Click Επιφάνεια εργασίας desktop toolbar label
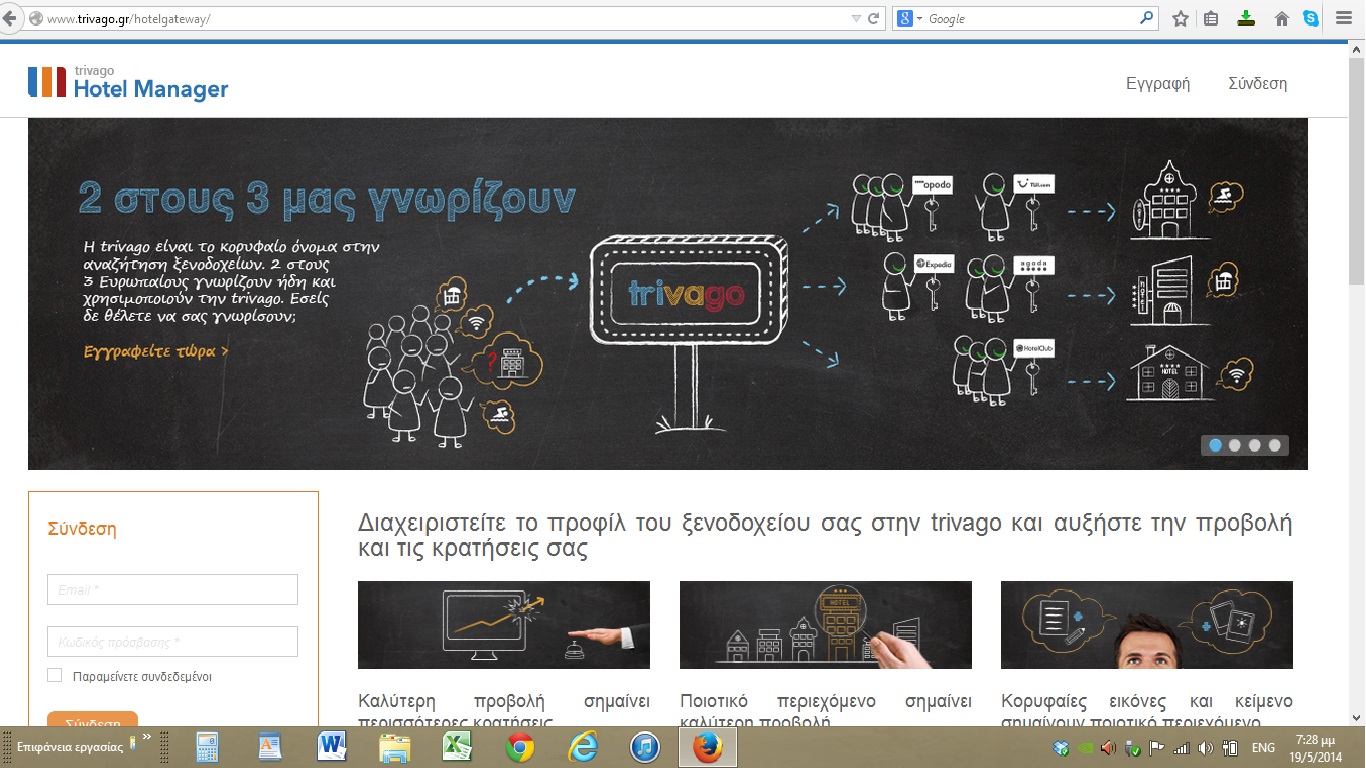Screen dimensions: 1366x768 [x=69, y=747]
